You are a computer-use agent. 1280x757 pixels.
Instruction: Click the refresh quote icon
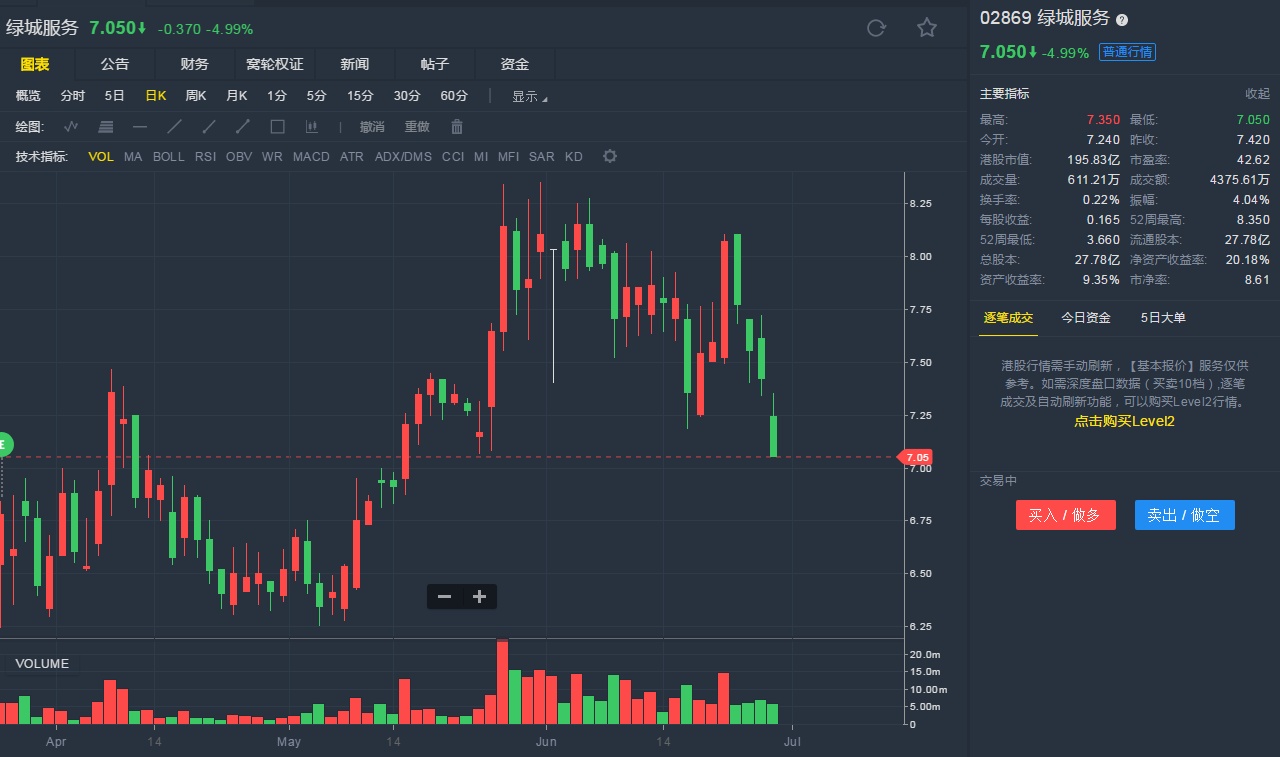[876, 28]
